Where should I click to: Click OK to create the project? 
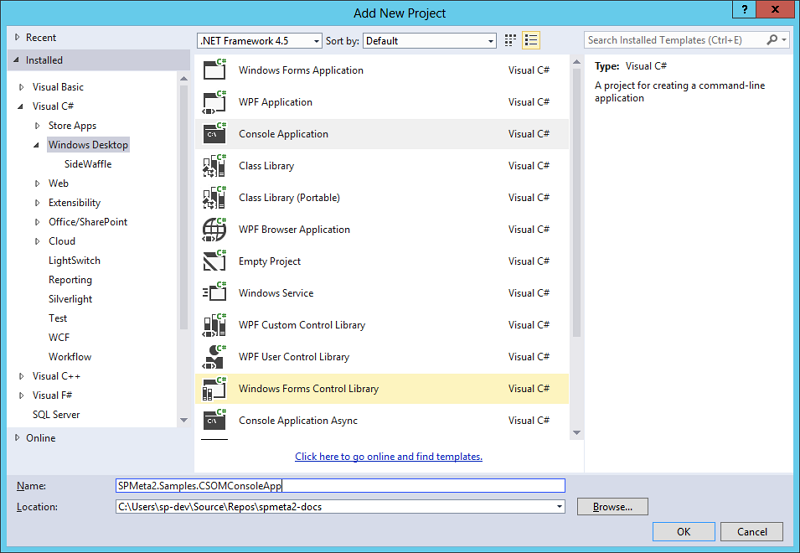tap(684, 532)
